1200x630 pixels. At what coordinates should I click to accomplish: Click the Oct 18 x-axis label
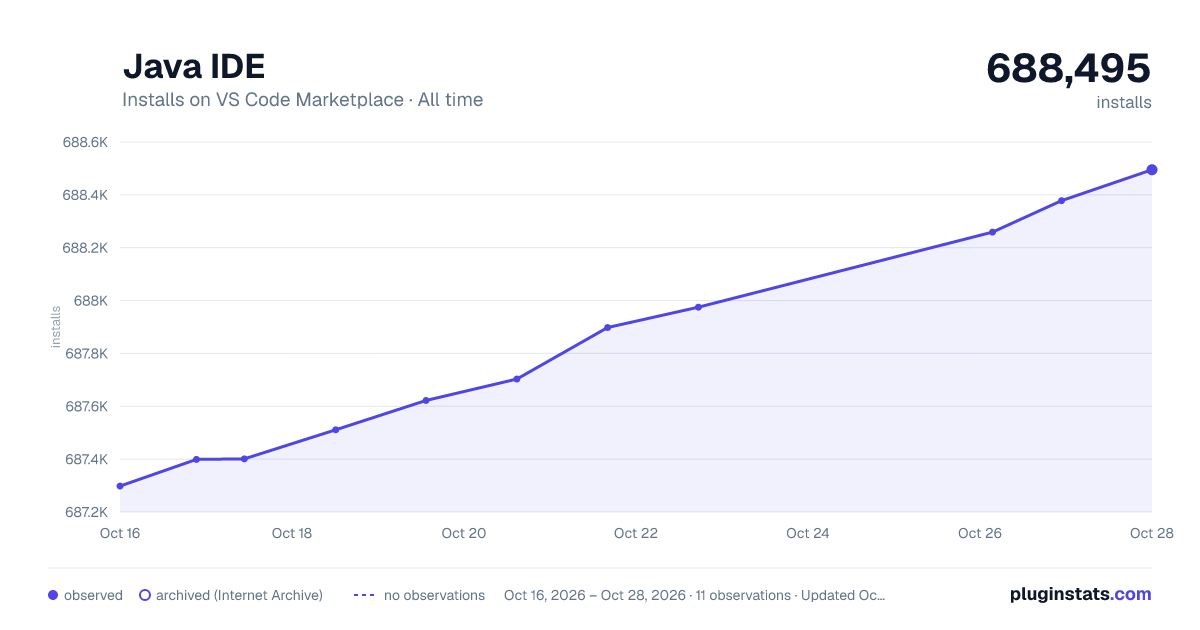point(292,533)
